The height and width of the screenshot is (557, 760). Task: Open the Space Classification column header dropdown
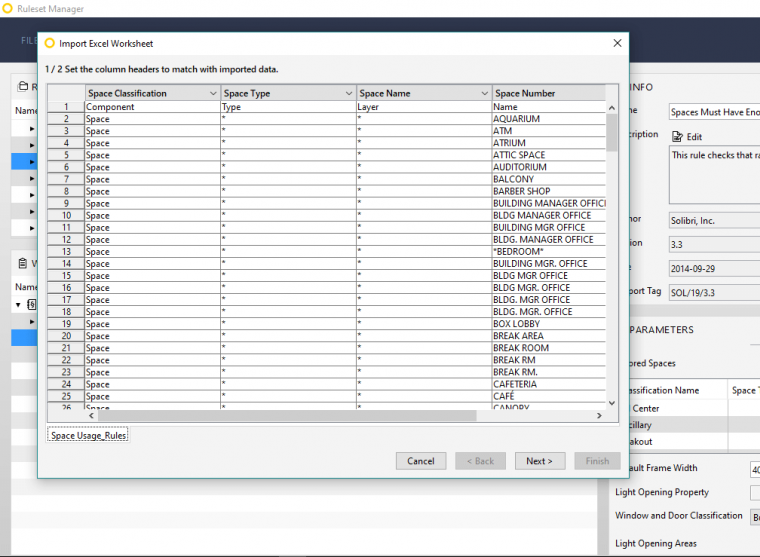[213, 94]
